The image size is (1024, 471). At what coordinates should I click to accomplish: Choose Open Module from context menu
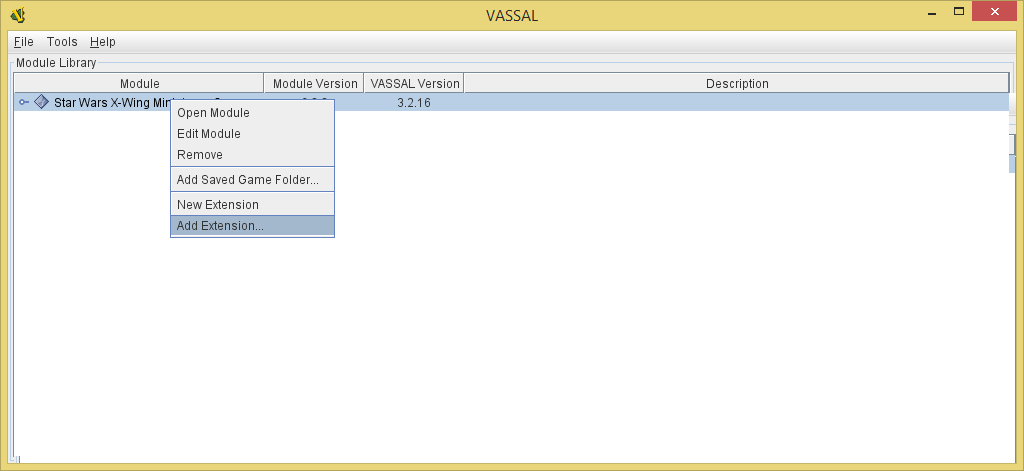tap(213, 113)
